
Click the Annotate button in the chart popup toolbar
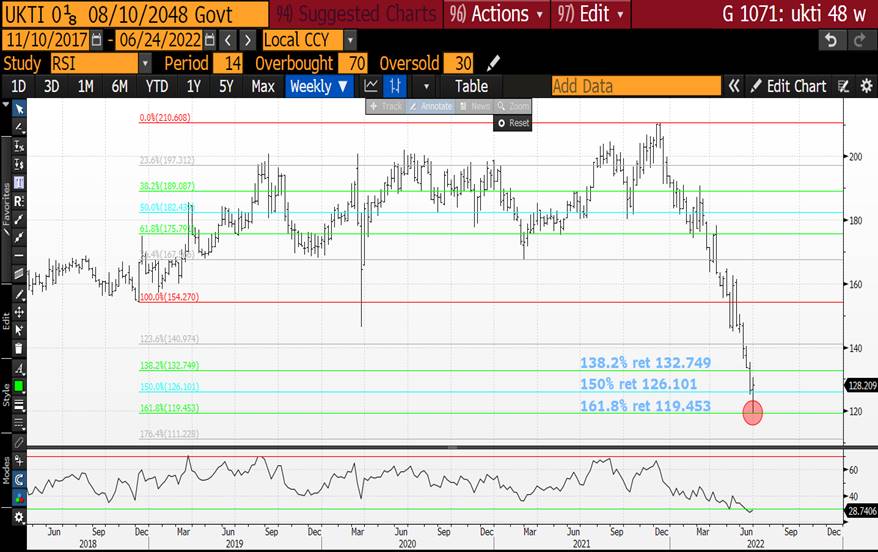(x=430, y=106)
